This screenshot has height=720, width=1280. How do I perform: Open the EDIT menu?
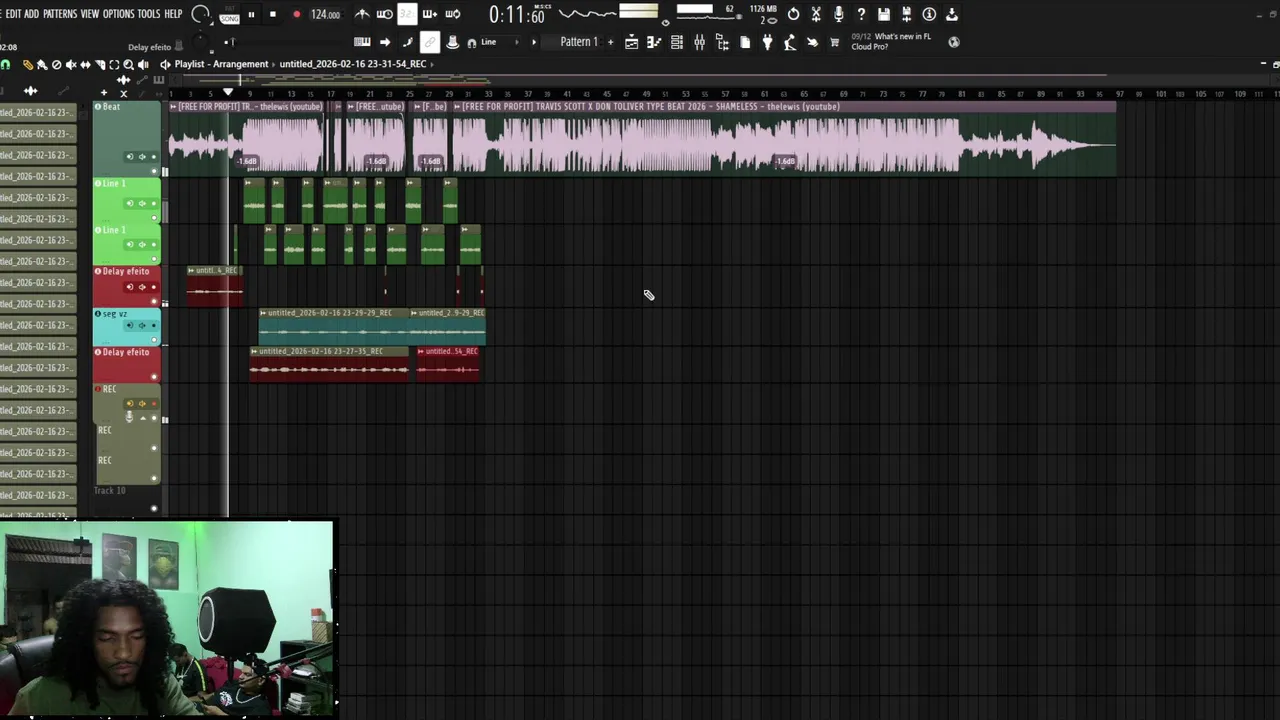pos(13,14)
